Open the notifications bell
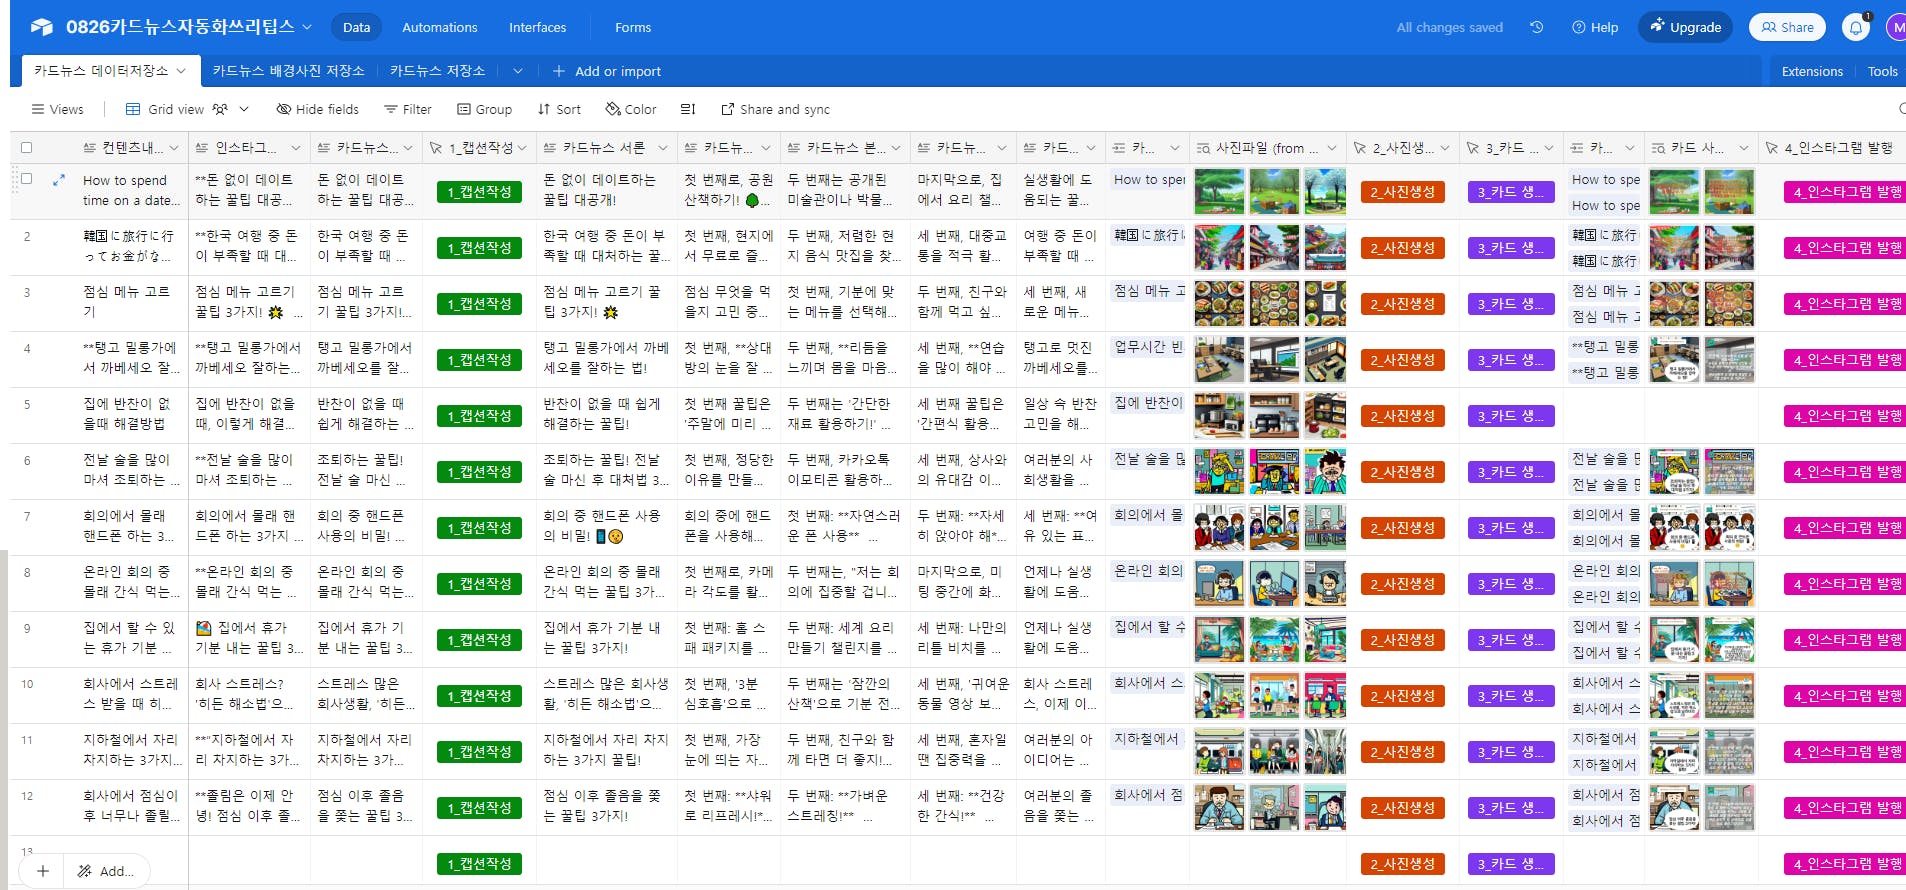This screenshot has height=890, width=1906. [x=1856, y=27]
